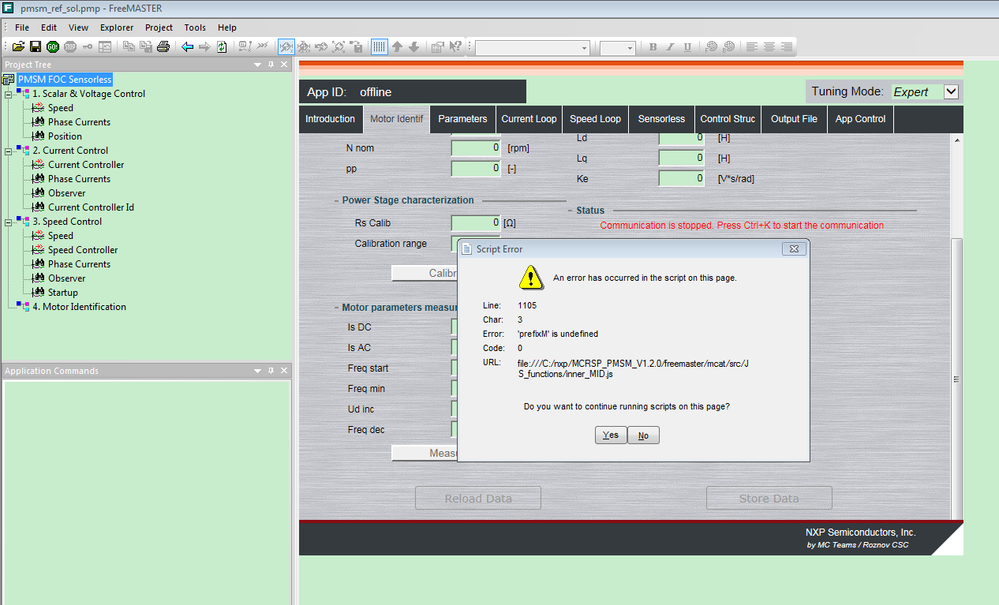This screenshot has width=999, height=605.
Task: Collapse the Scalar & Voltage Control node
Action: pos(8,94)
